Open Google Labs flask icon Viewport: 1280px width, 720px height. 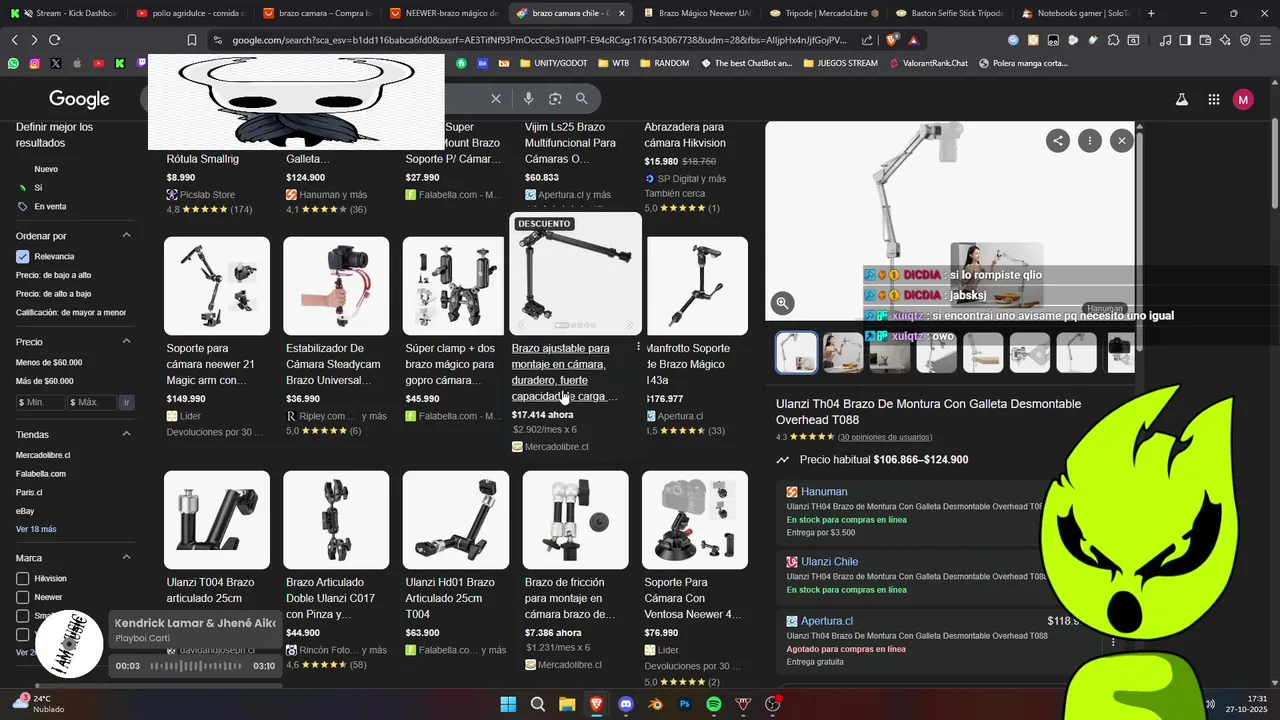(x=1181, y=99)
